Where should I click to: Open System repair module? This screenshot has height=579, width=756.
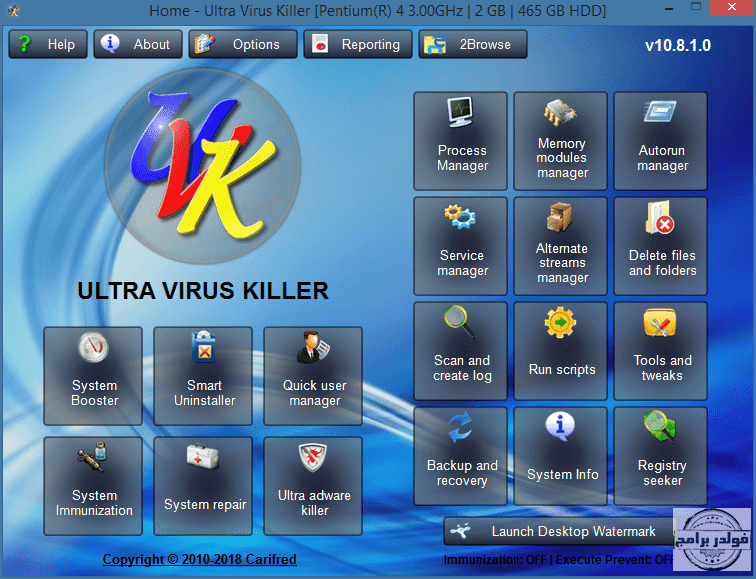[x=203, y=486]
